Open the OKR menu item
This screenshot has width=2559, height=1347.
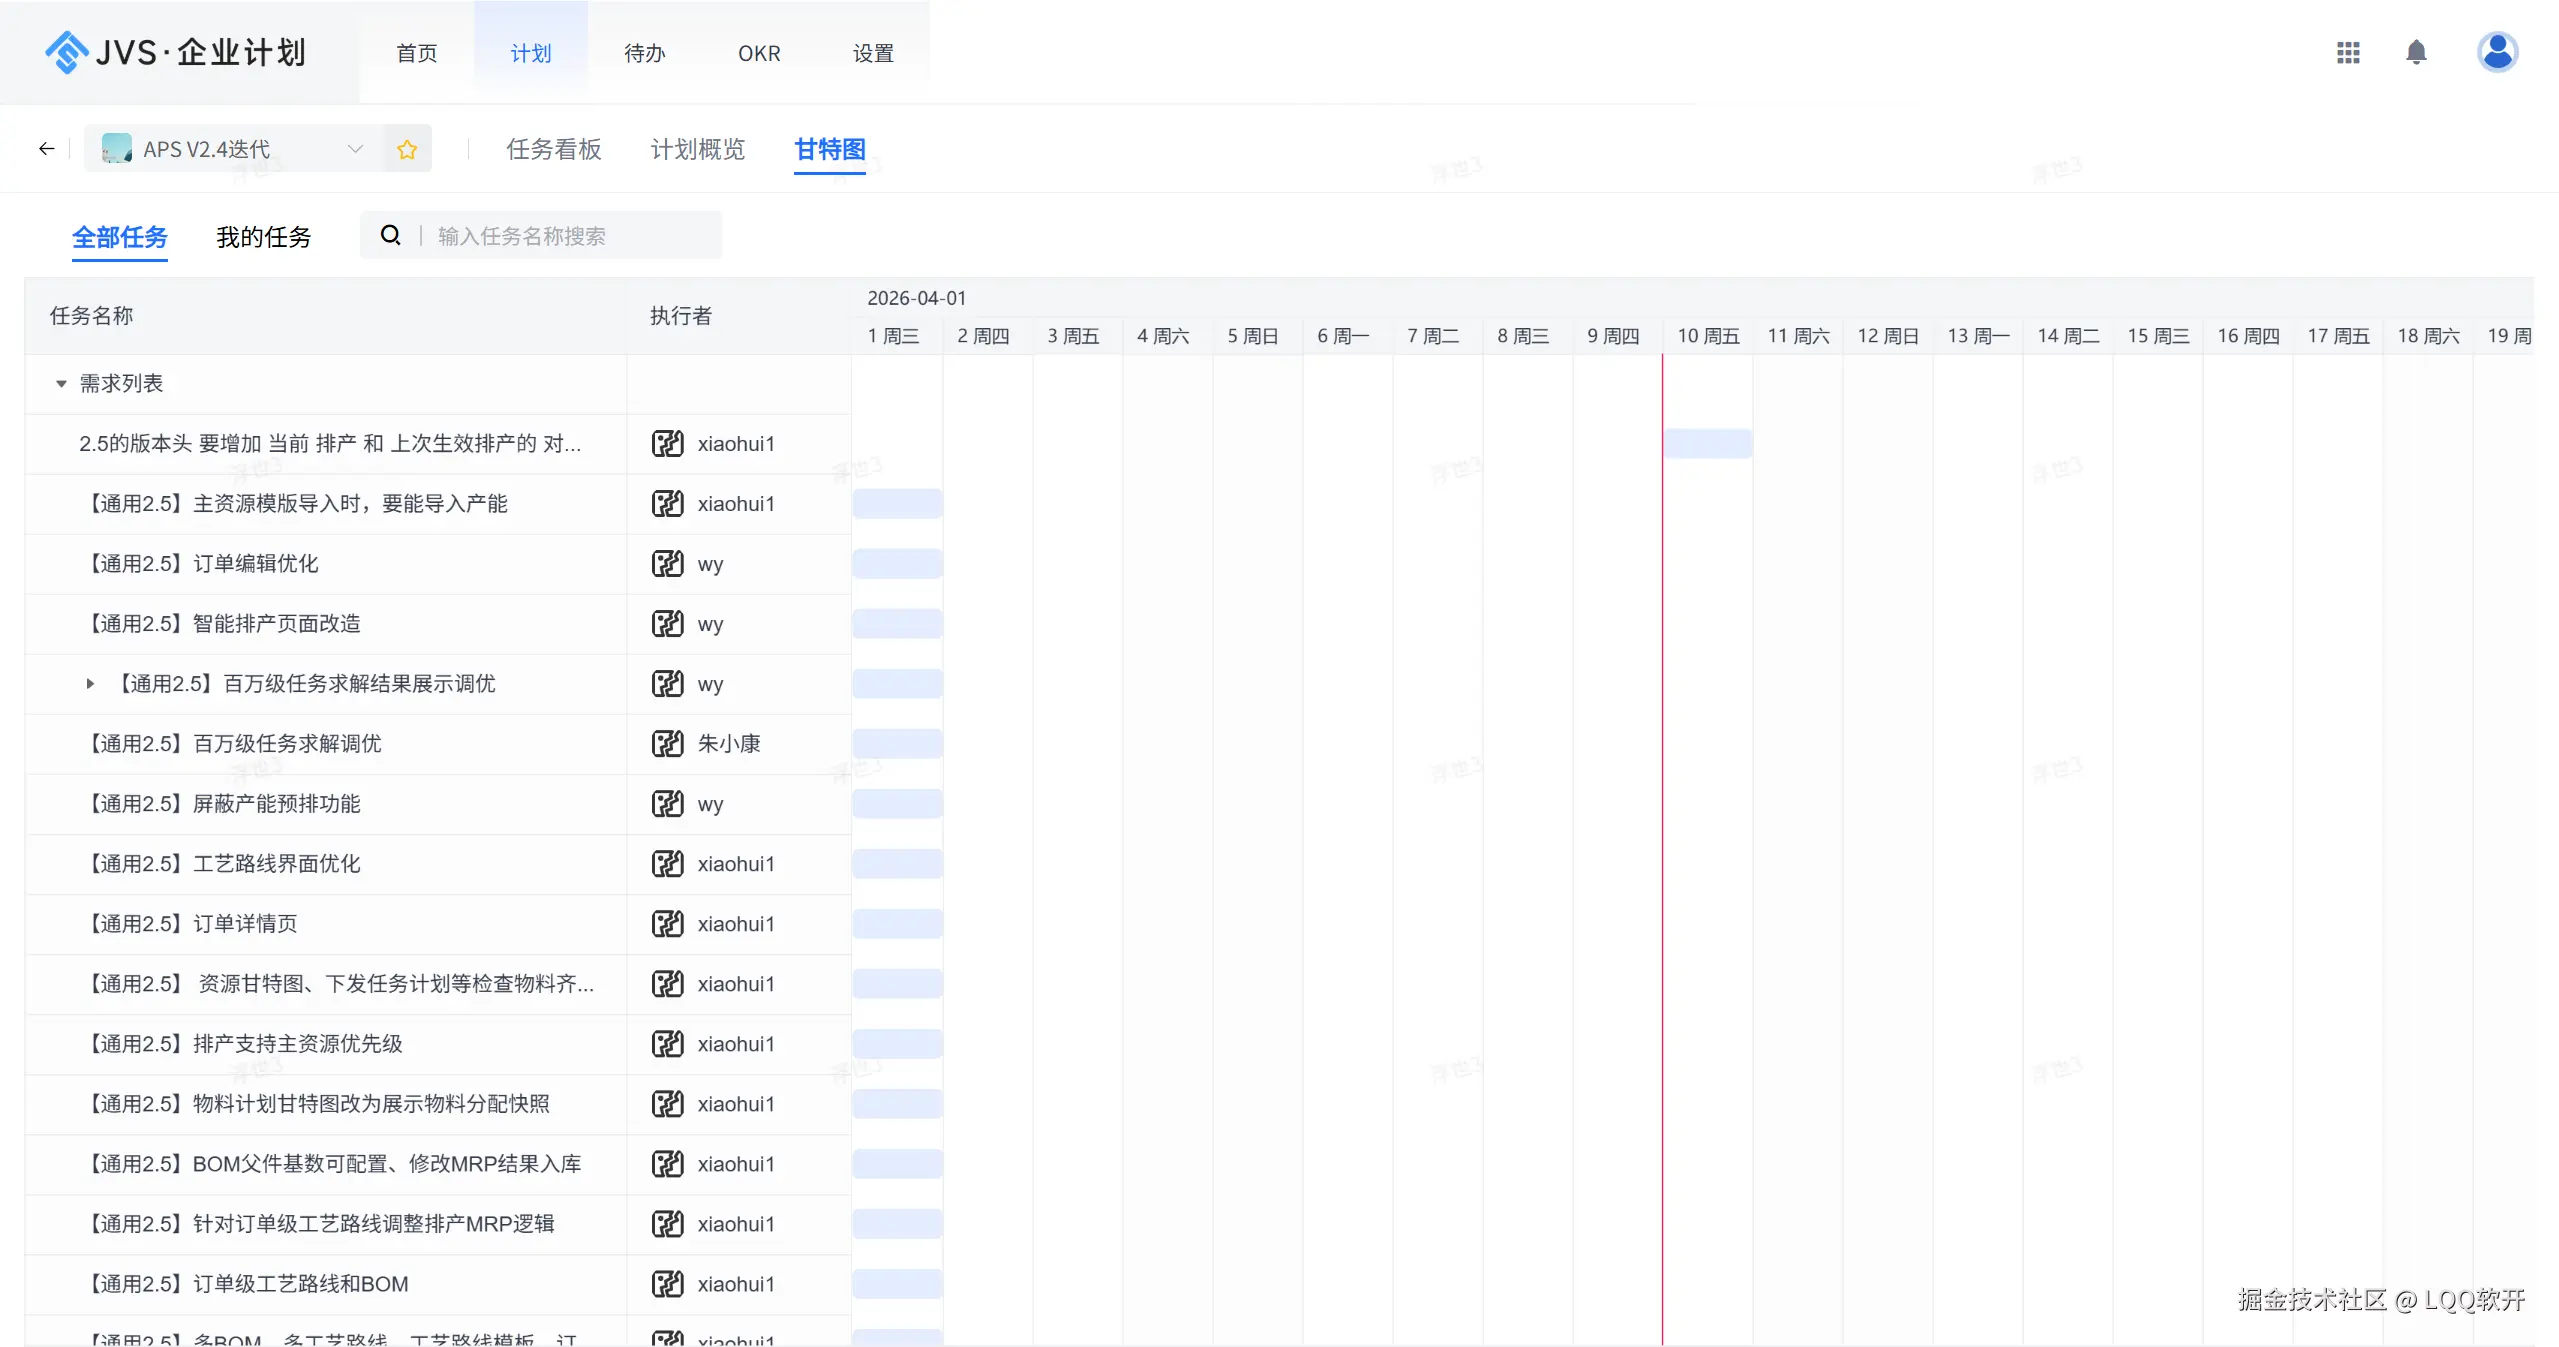(x=759, y=53)
